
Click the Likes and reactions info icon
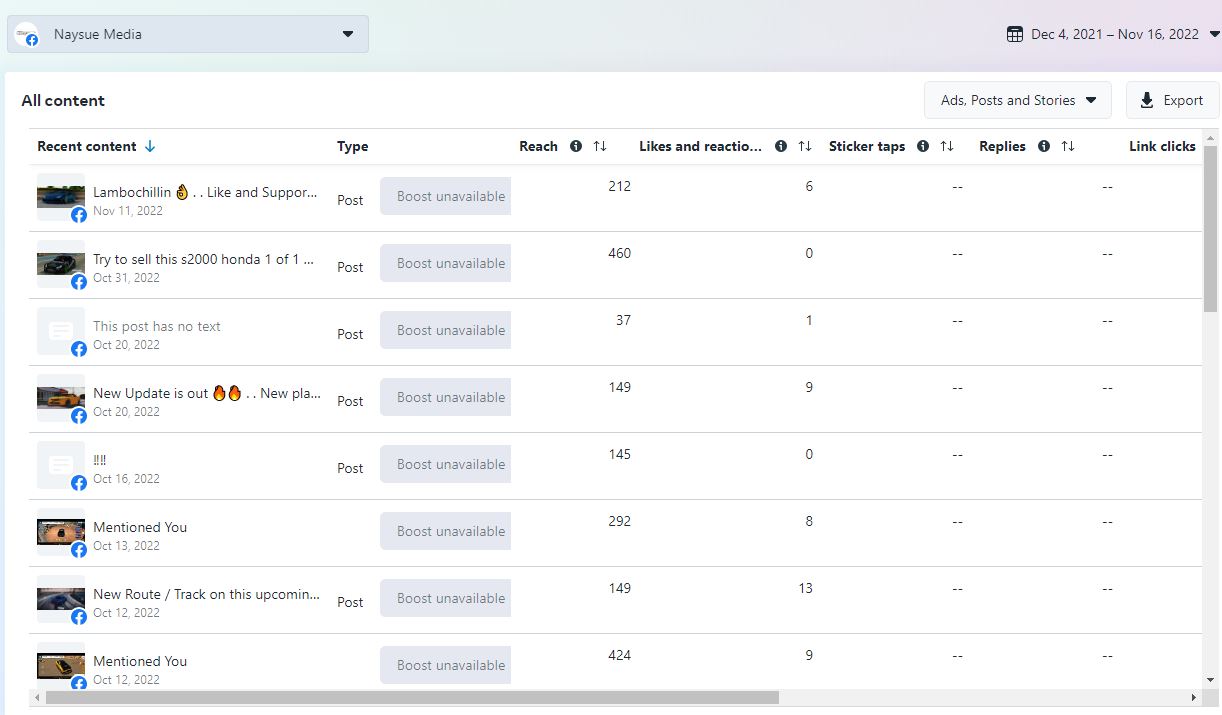(781, 146)
